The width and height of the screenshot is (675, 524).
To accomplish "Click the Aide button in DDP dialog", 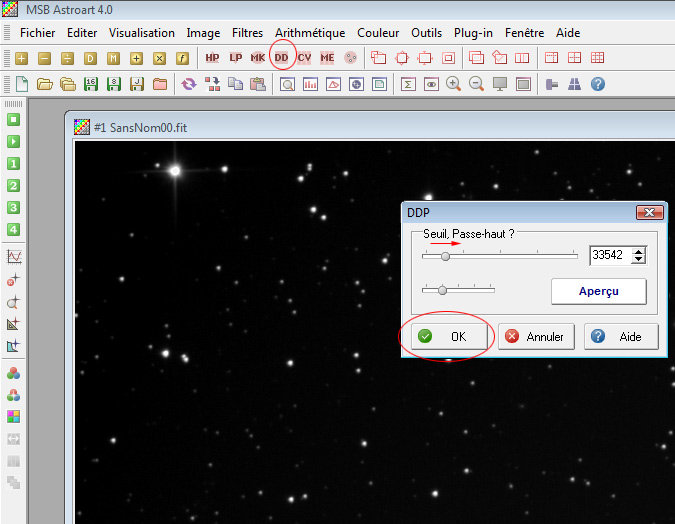I will click(x=621, y=336).
